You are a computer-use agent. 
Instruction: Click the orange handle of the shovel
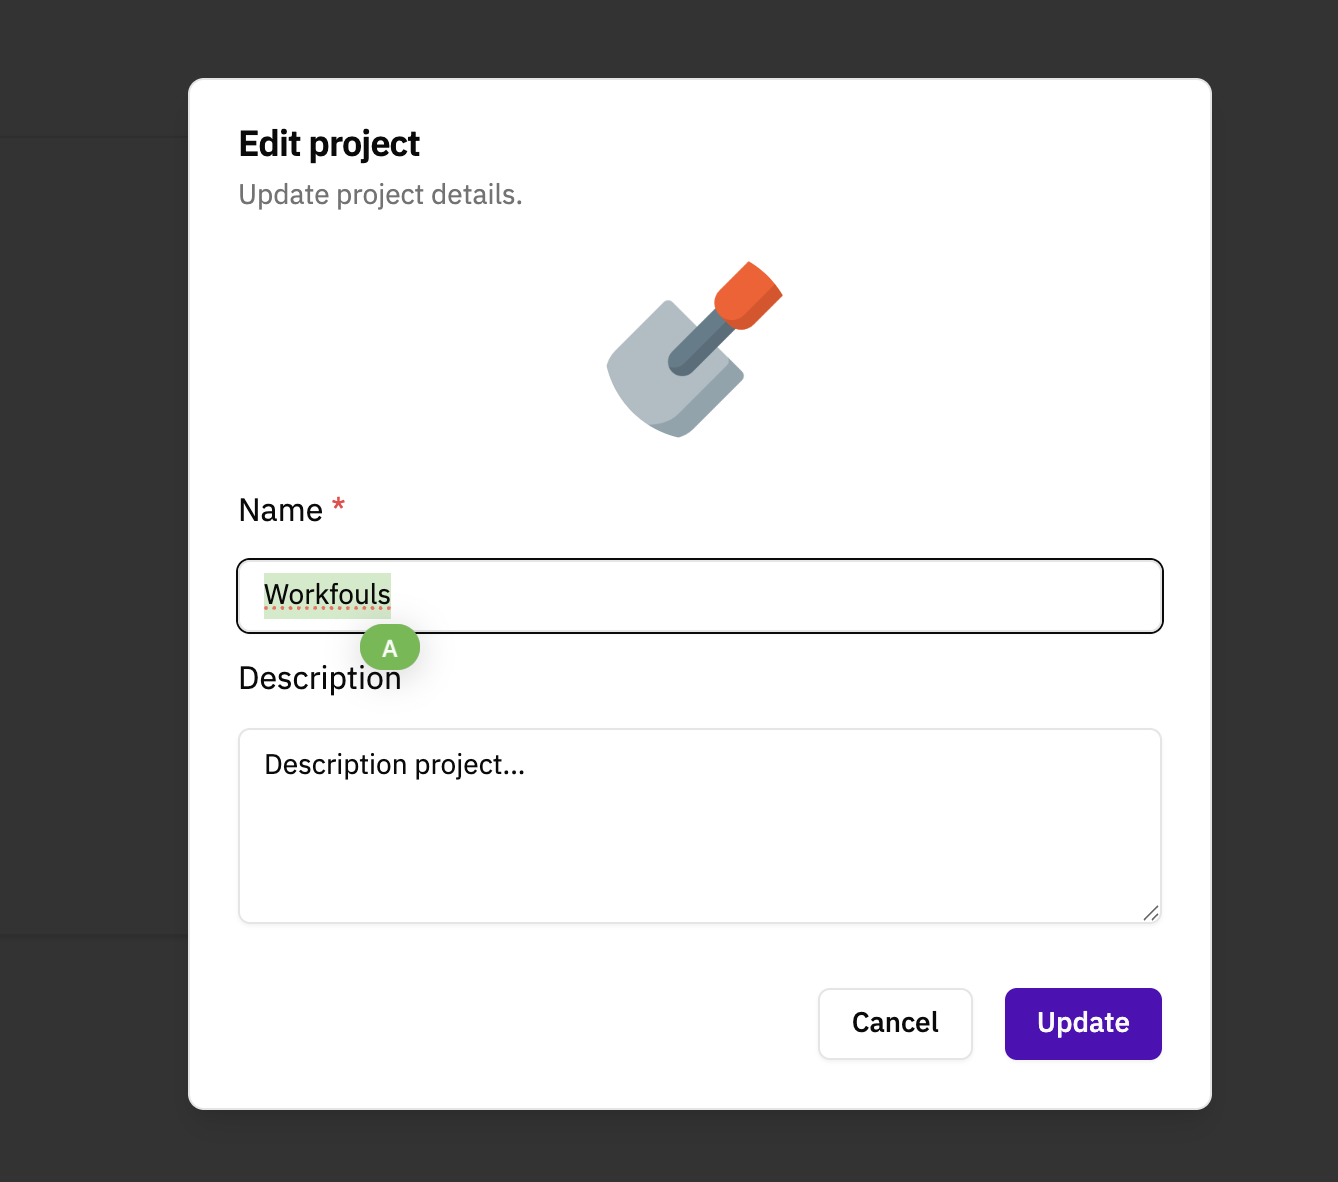coord(748,294)
